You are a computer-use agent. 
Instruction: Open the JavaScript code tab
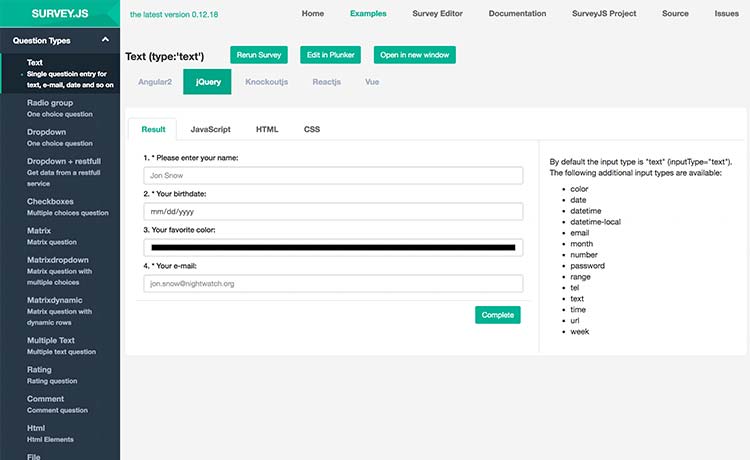pyautogui.click(x=210, y=129)
